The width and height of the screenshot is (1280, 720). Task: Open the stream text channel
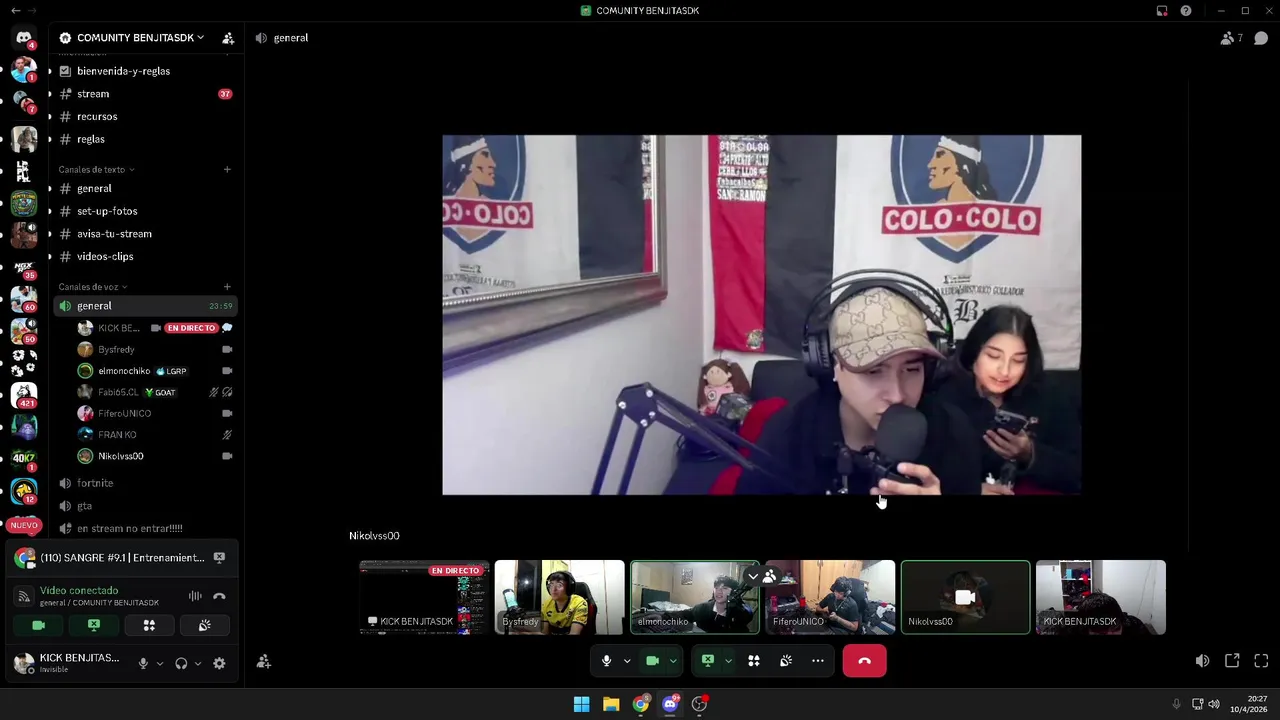pyautogui.click(x=145, y=94)
